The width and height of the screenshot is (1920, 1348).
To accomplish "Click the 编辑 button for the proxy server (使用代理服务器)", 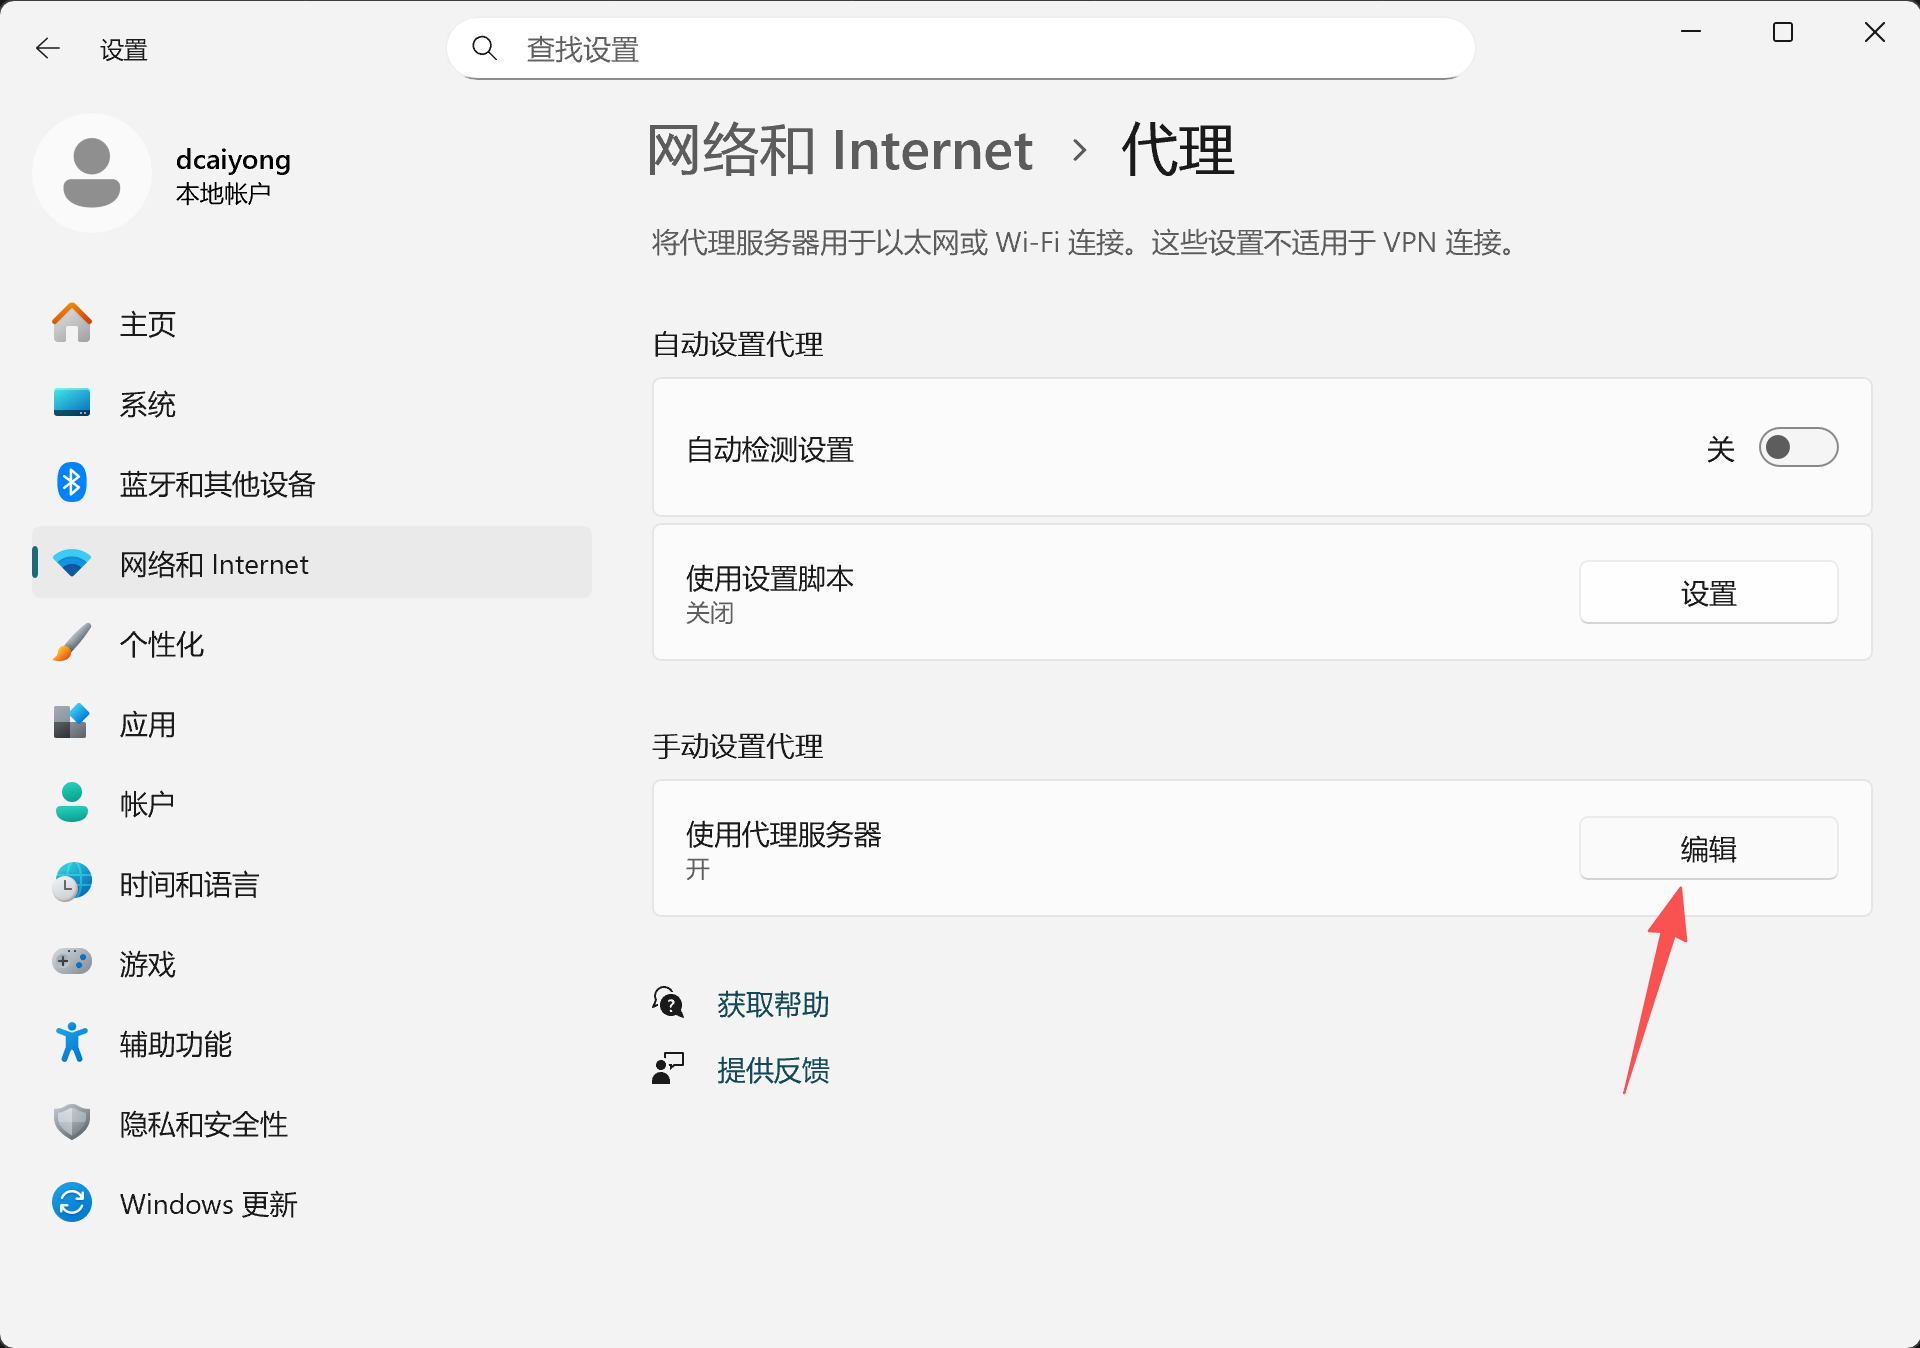I will pos(1708,849).
